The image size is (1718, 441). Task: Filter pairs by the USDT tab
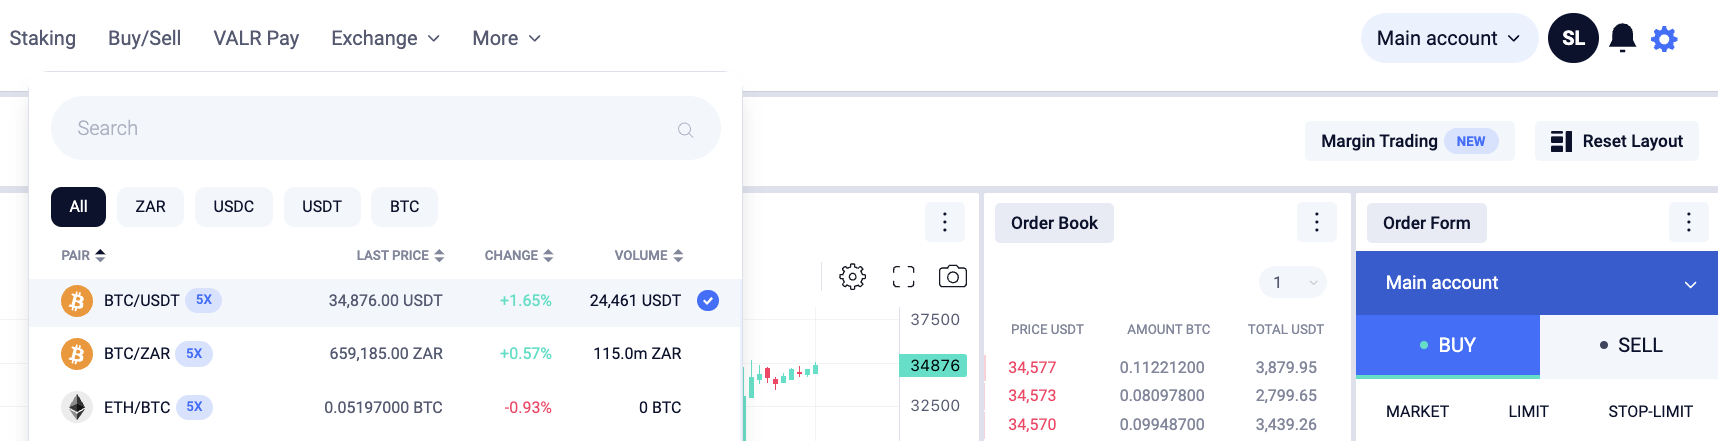pos(322,206)
